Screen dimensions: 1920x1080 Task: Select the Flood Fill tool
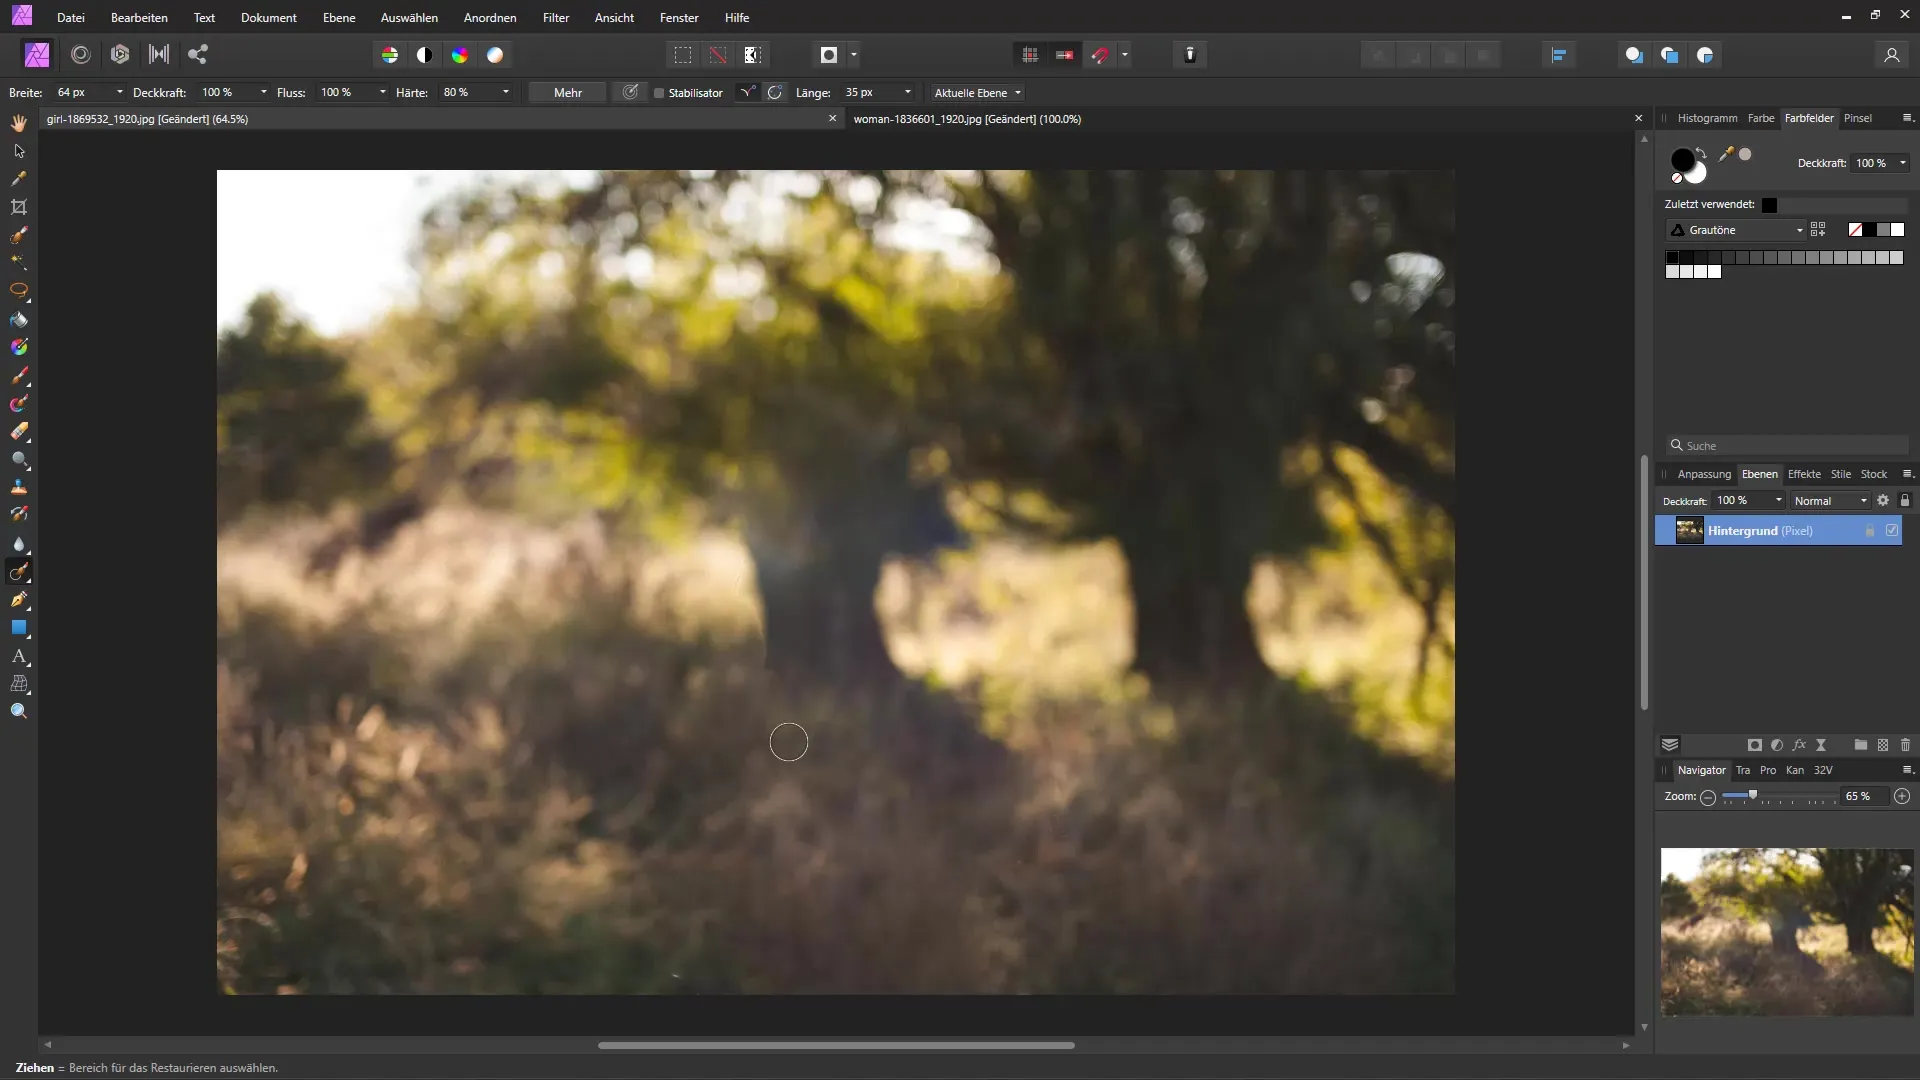click(19, 320)
